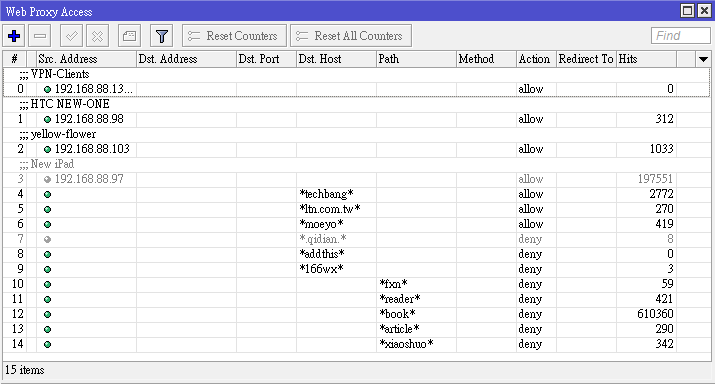Click green status dot of rule 8
The width and height of the screenshot is (715, 384).
pos(47,255)
